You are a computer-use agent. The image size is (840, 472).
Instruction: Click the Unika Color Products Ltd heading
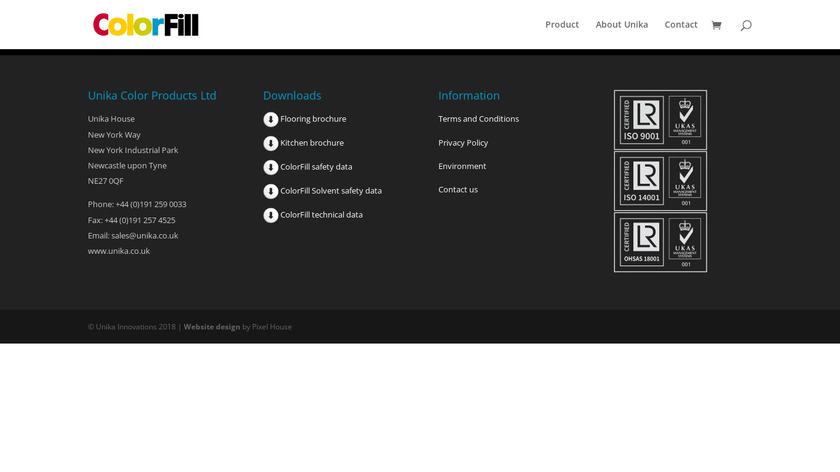pos(152,95)
